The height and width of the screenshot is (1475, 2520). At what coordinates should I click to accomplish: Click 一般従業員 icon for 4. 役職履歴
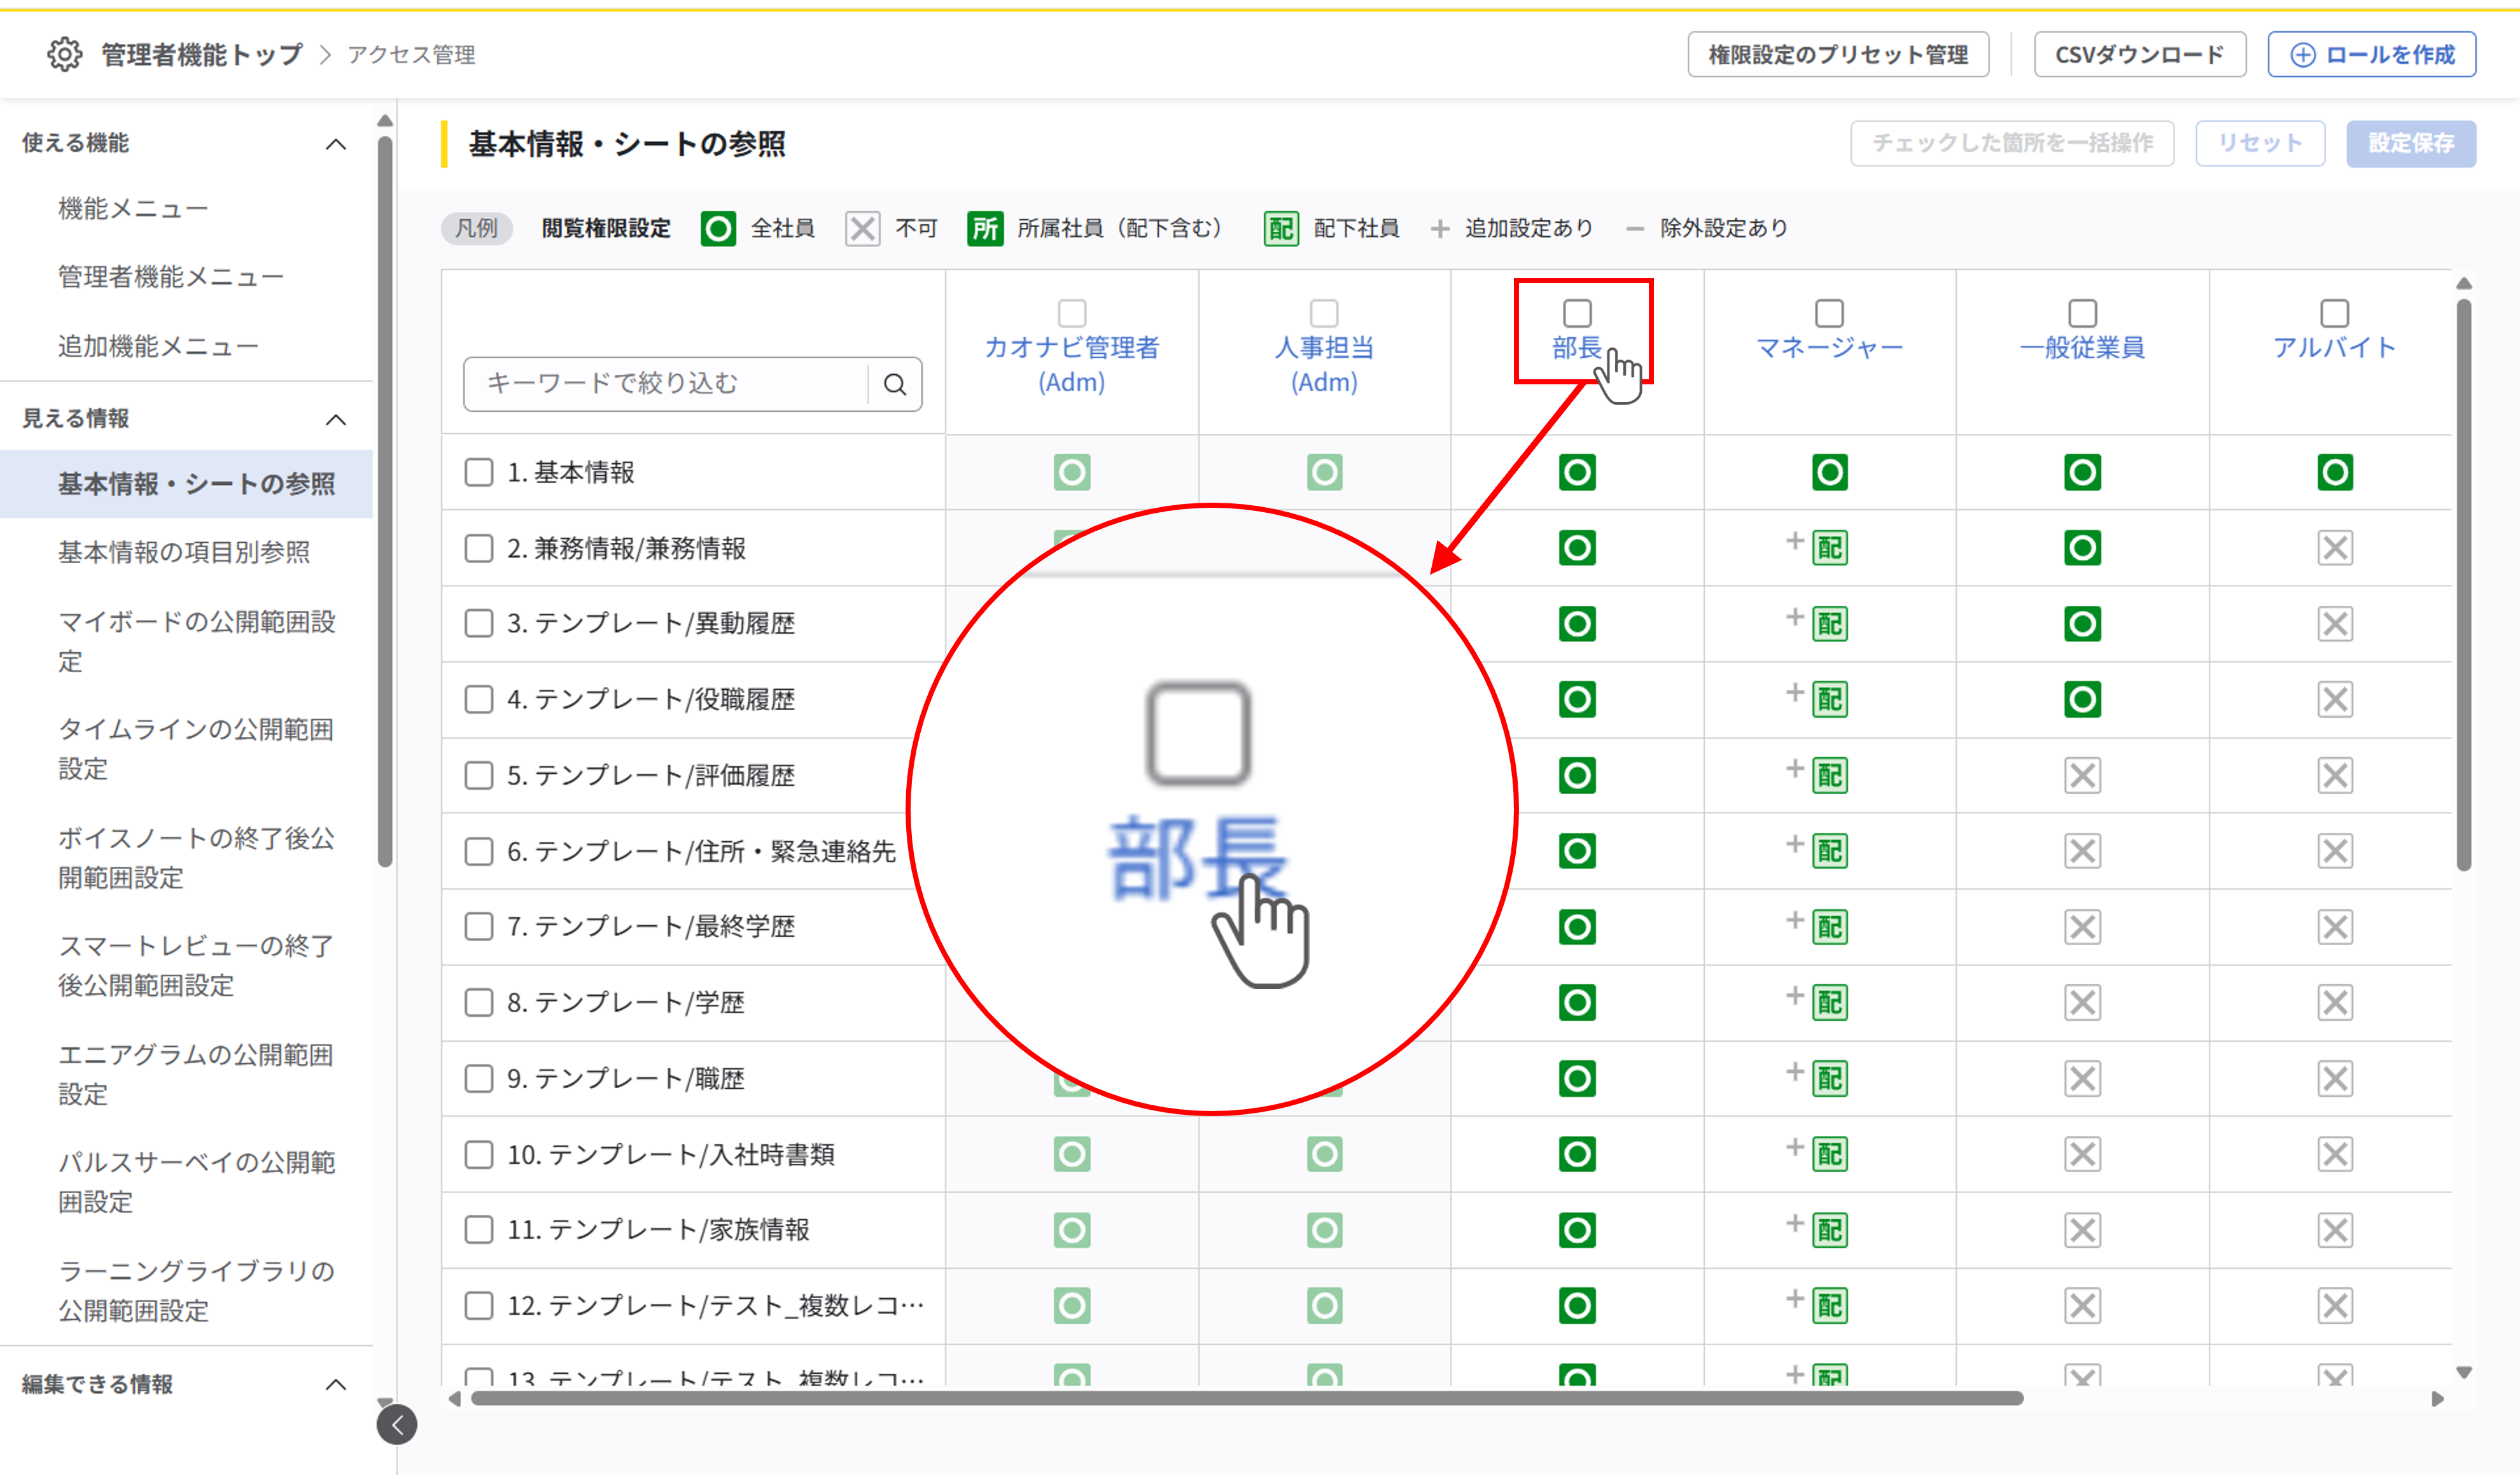point(2082,699)
